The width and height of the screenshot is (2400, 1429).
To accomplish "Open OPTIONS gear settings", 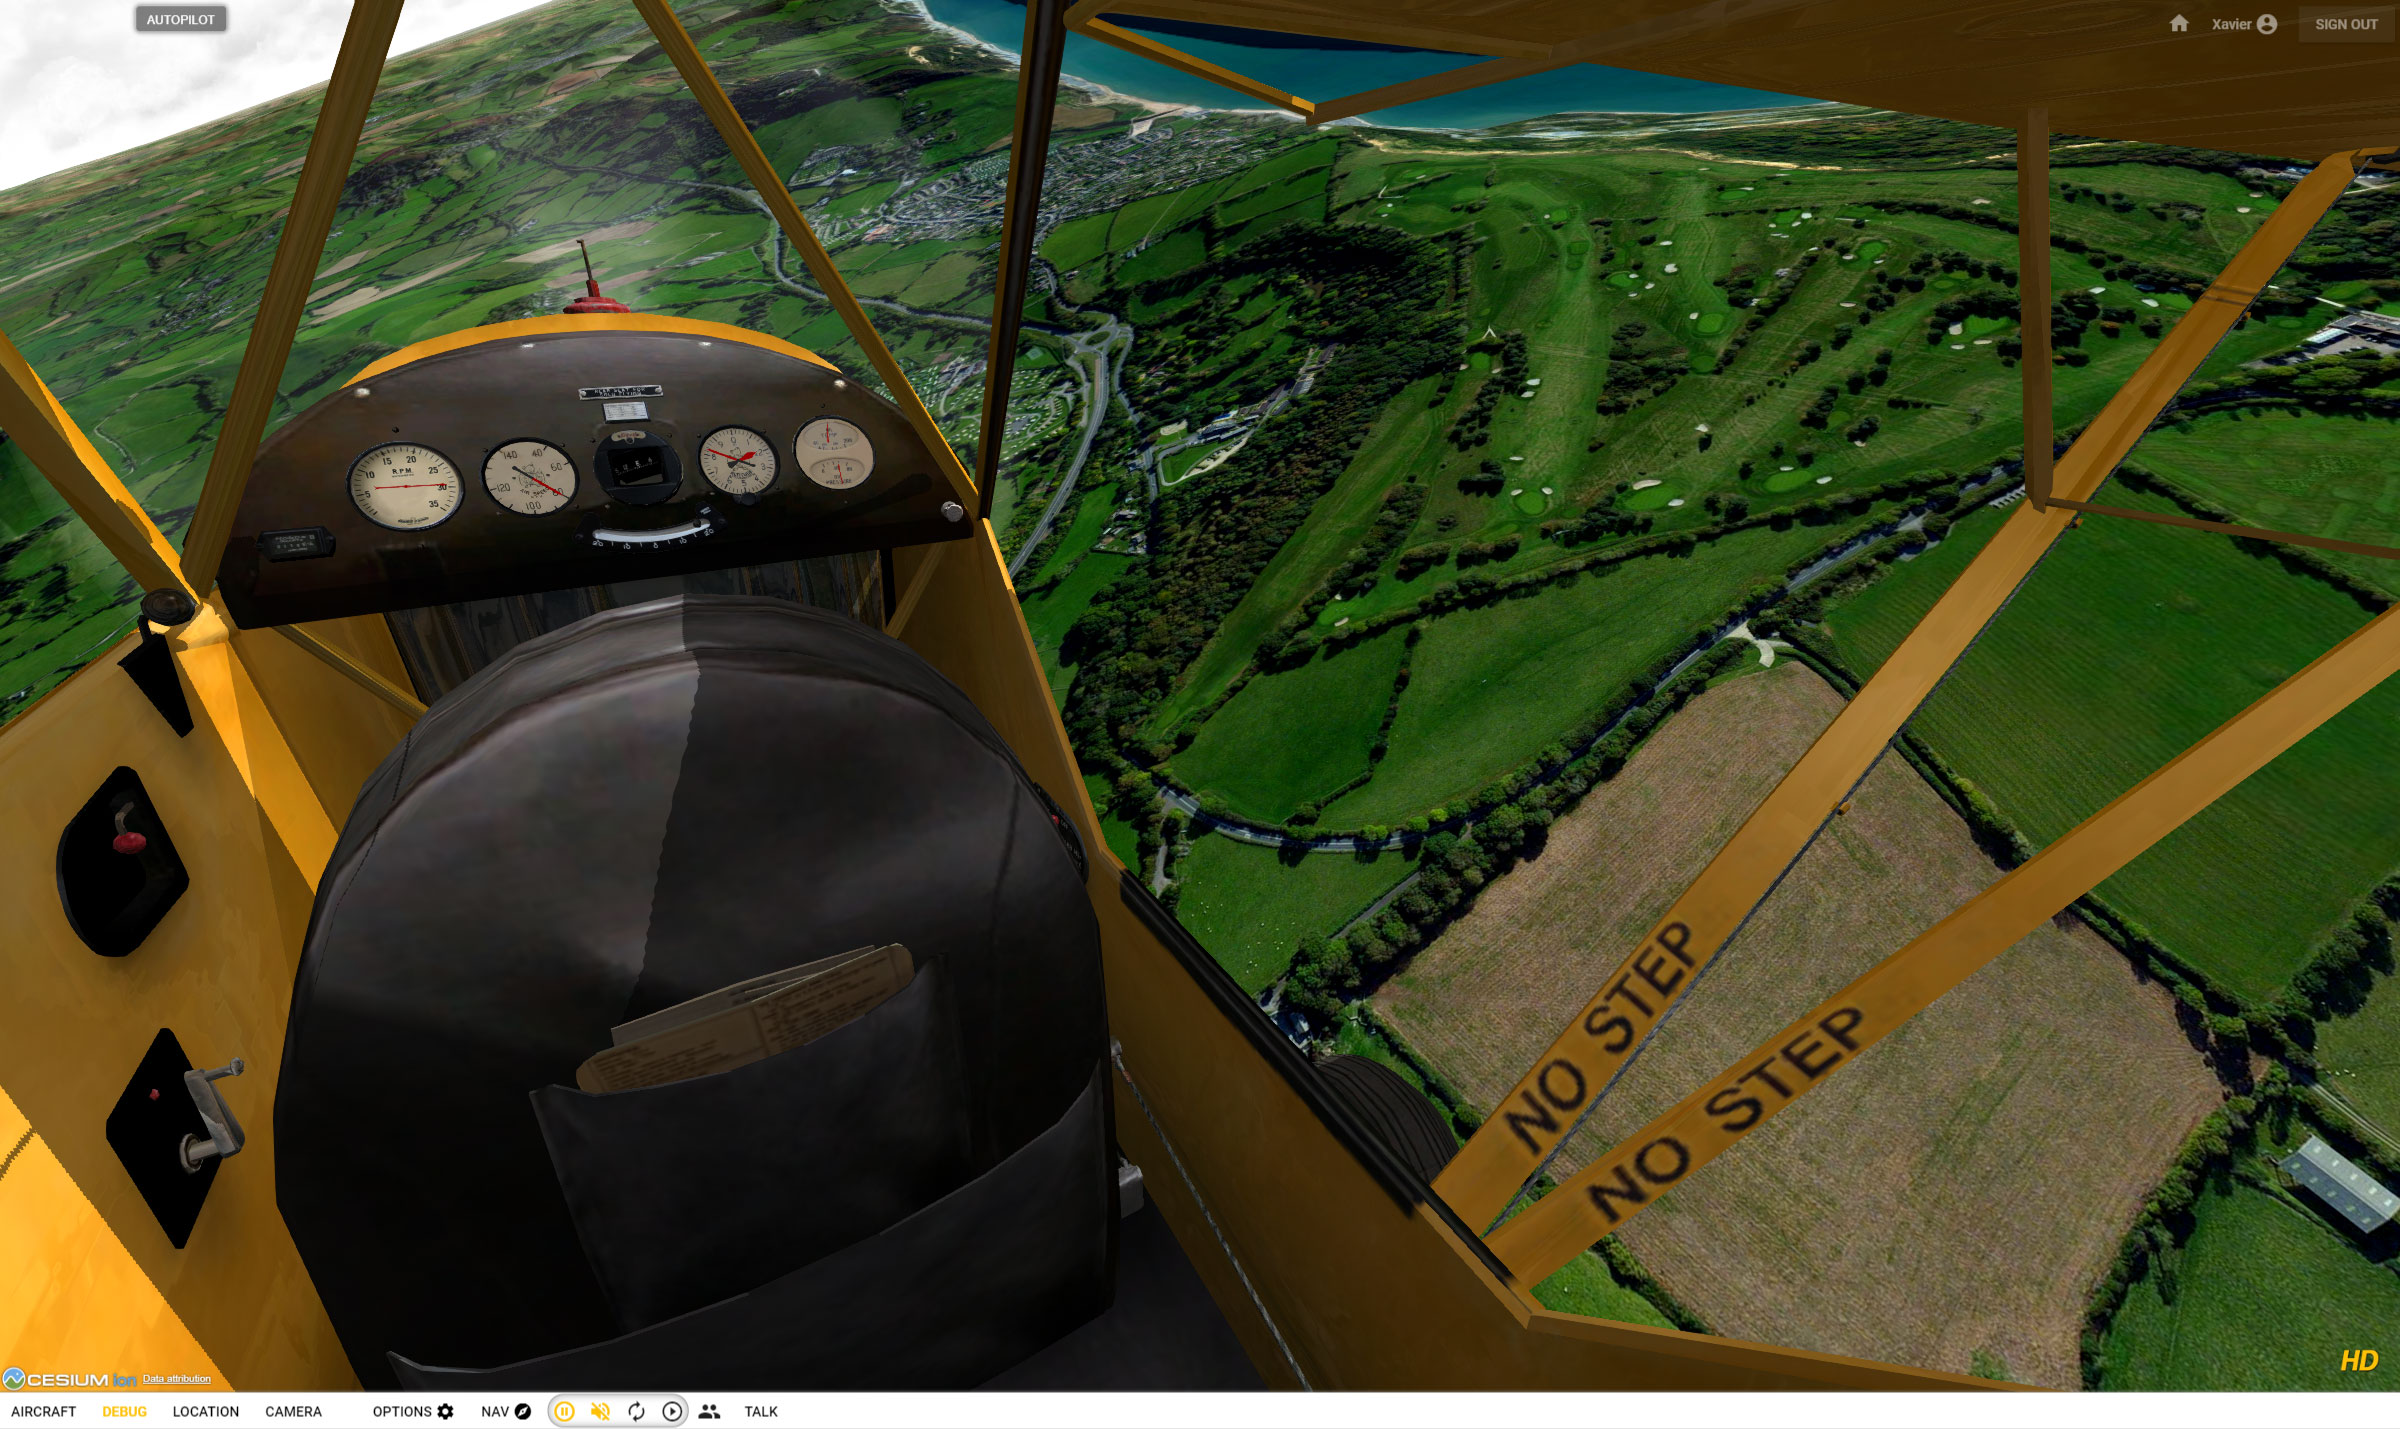I will pyautogui.click(x=413, y=1411).
